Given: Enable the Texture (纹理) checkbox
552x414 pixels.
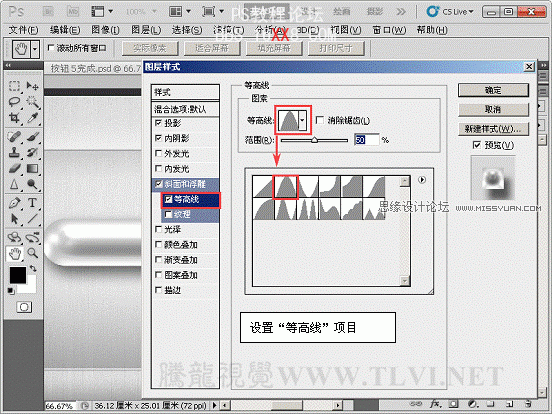Looking at the screenshot, I should [169, 214].
